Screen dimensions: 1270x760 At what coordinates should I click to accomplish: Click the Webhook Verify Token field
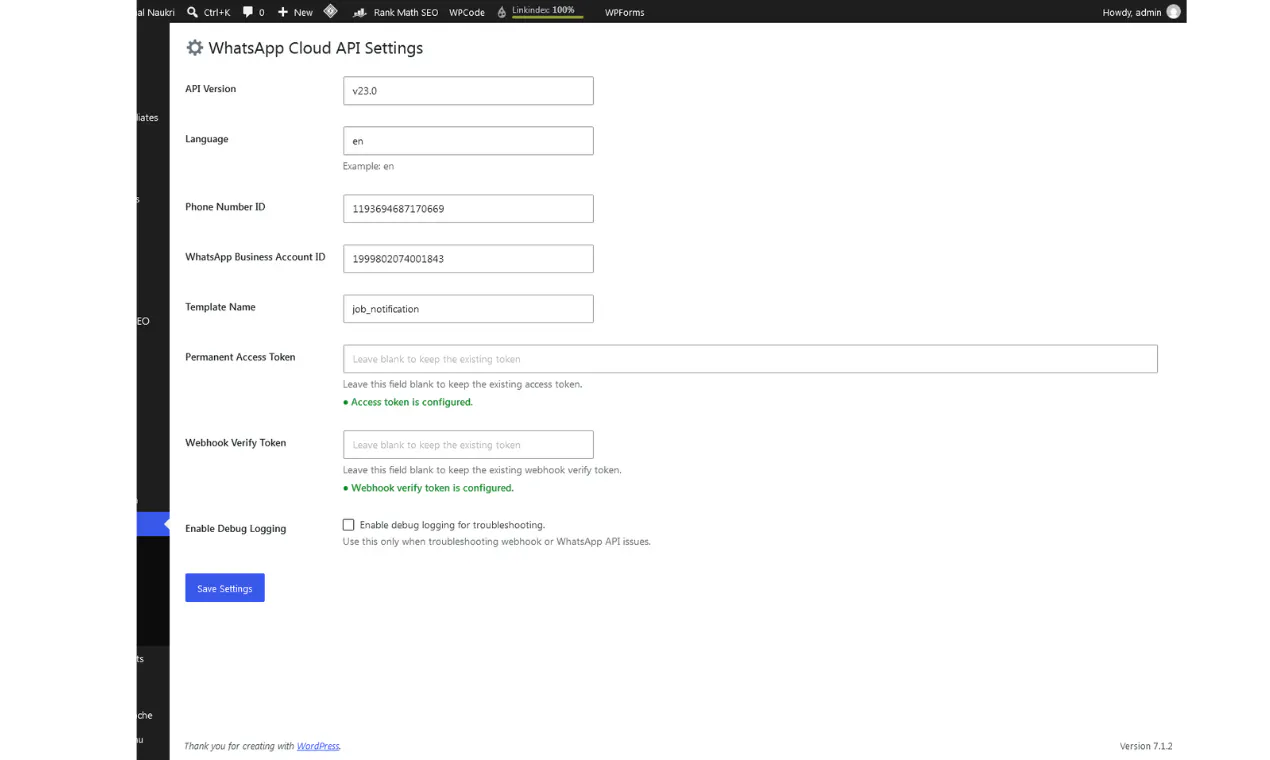tap(468, 445)
